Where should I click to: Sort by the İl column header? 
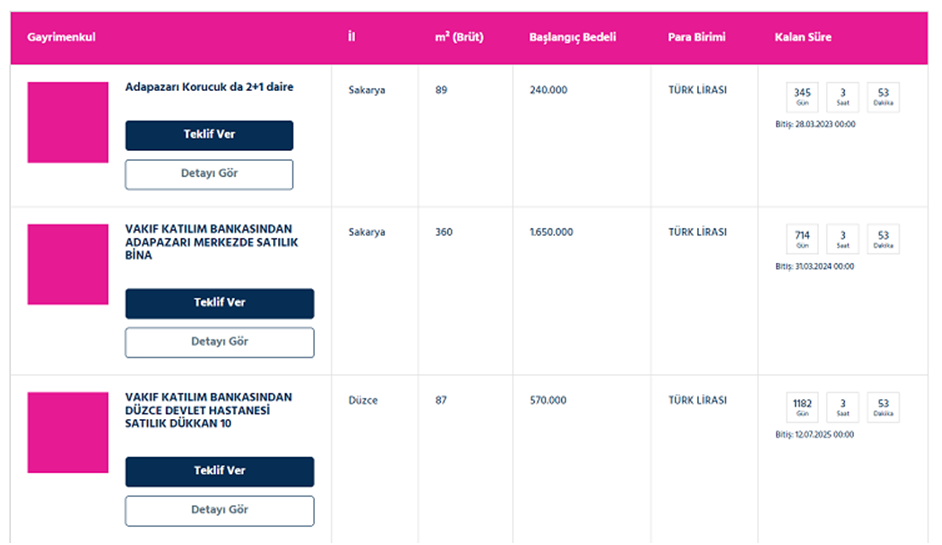351,37
